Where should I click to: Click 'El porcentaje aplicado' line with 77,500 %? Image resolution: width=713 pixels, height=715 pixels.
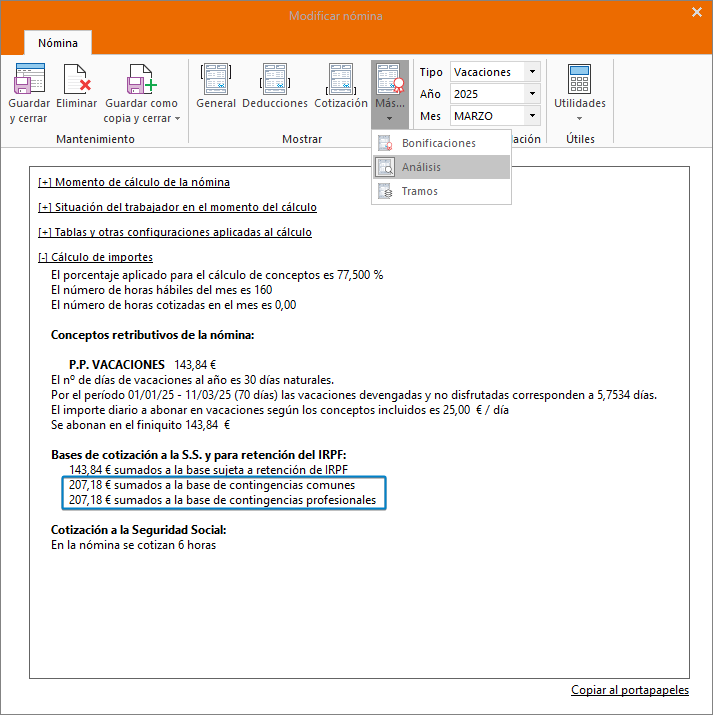[x=217, y=275]
